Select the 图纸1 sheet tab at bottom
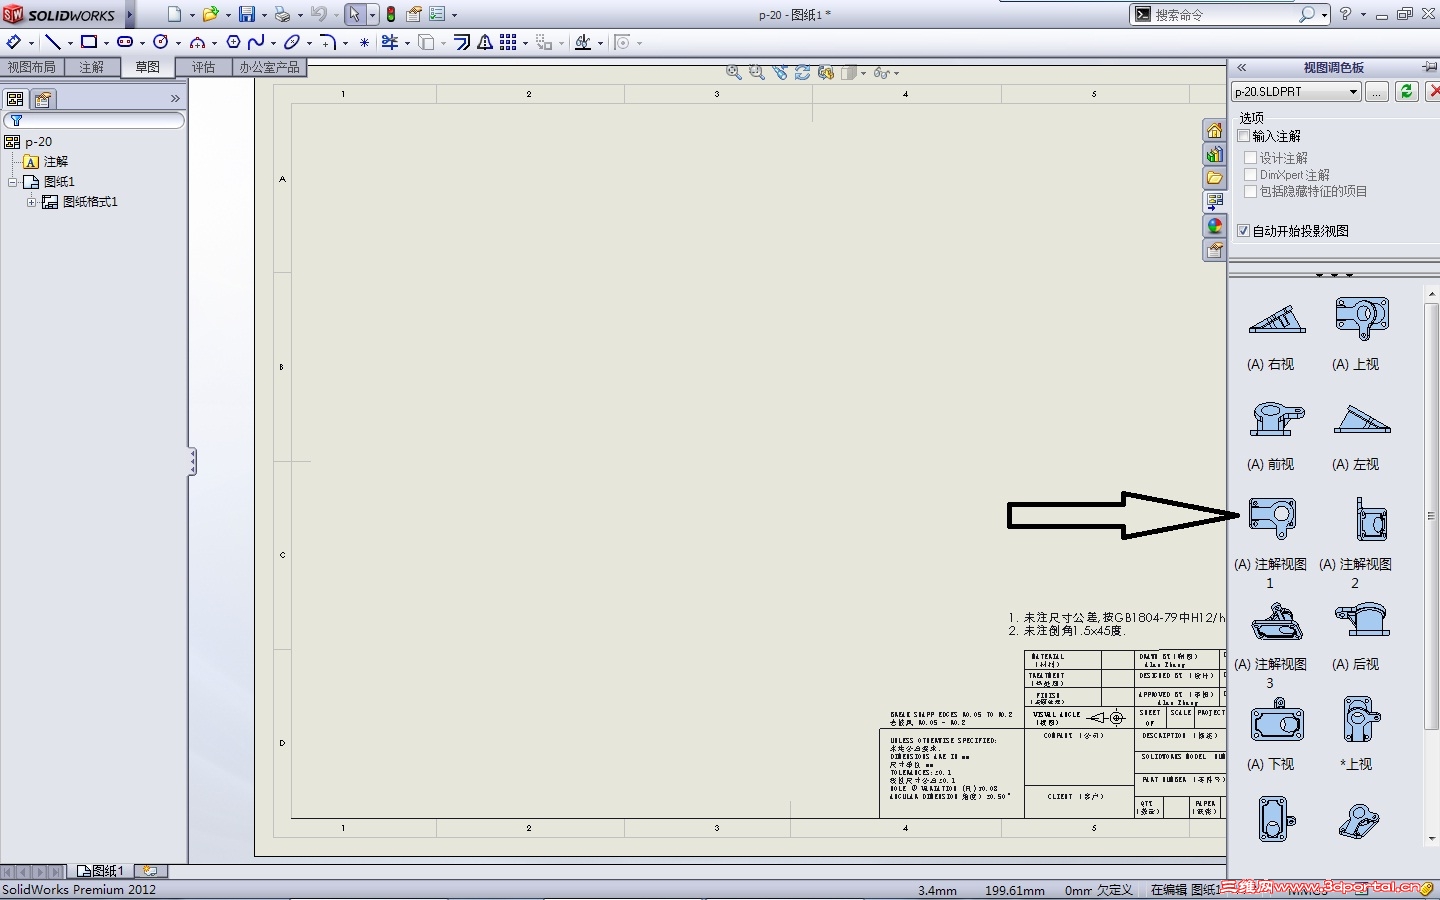Image resolution: width=1440 pixels, height=900 pixels. 101,871
